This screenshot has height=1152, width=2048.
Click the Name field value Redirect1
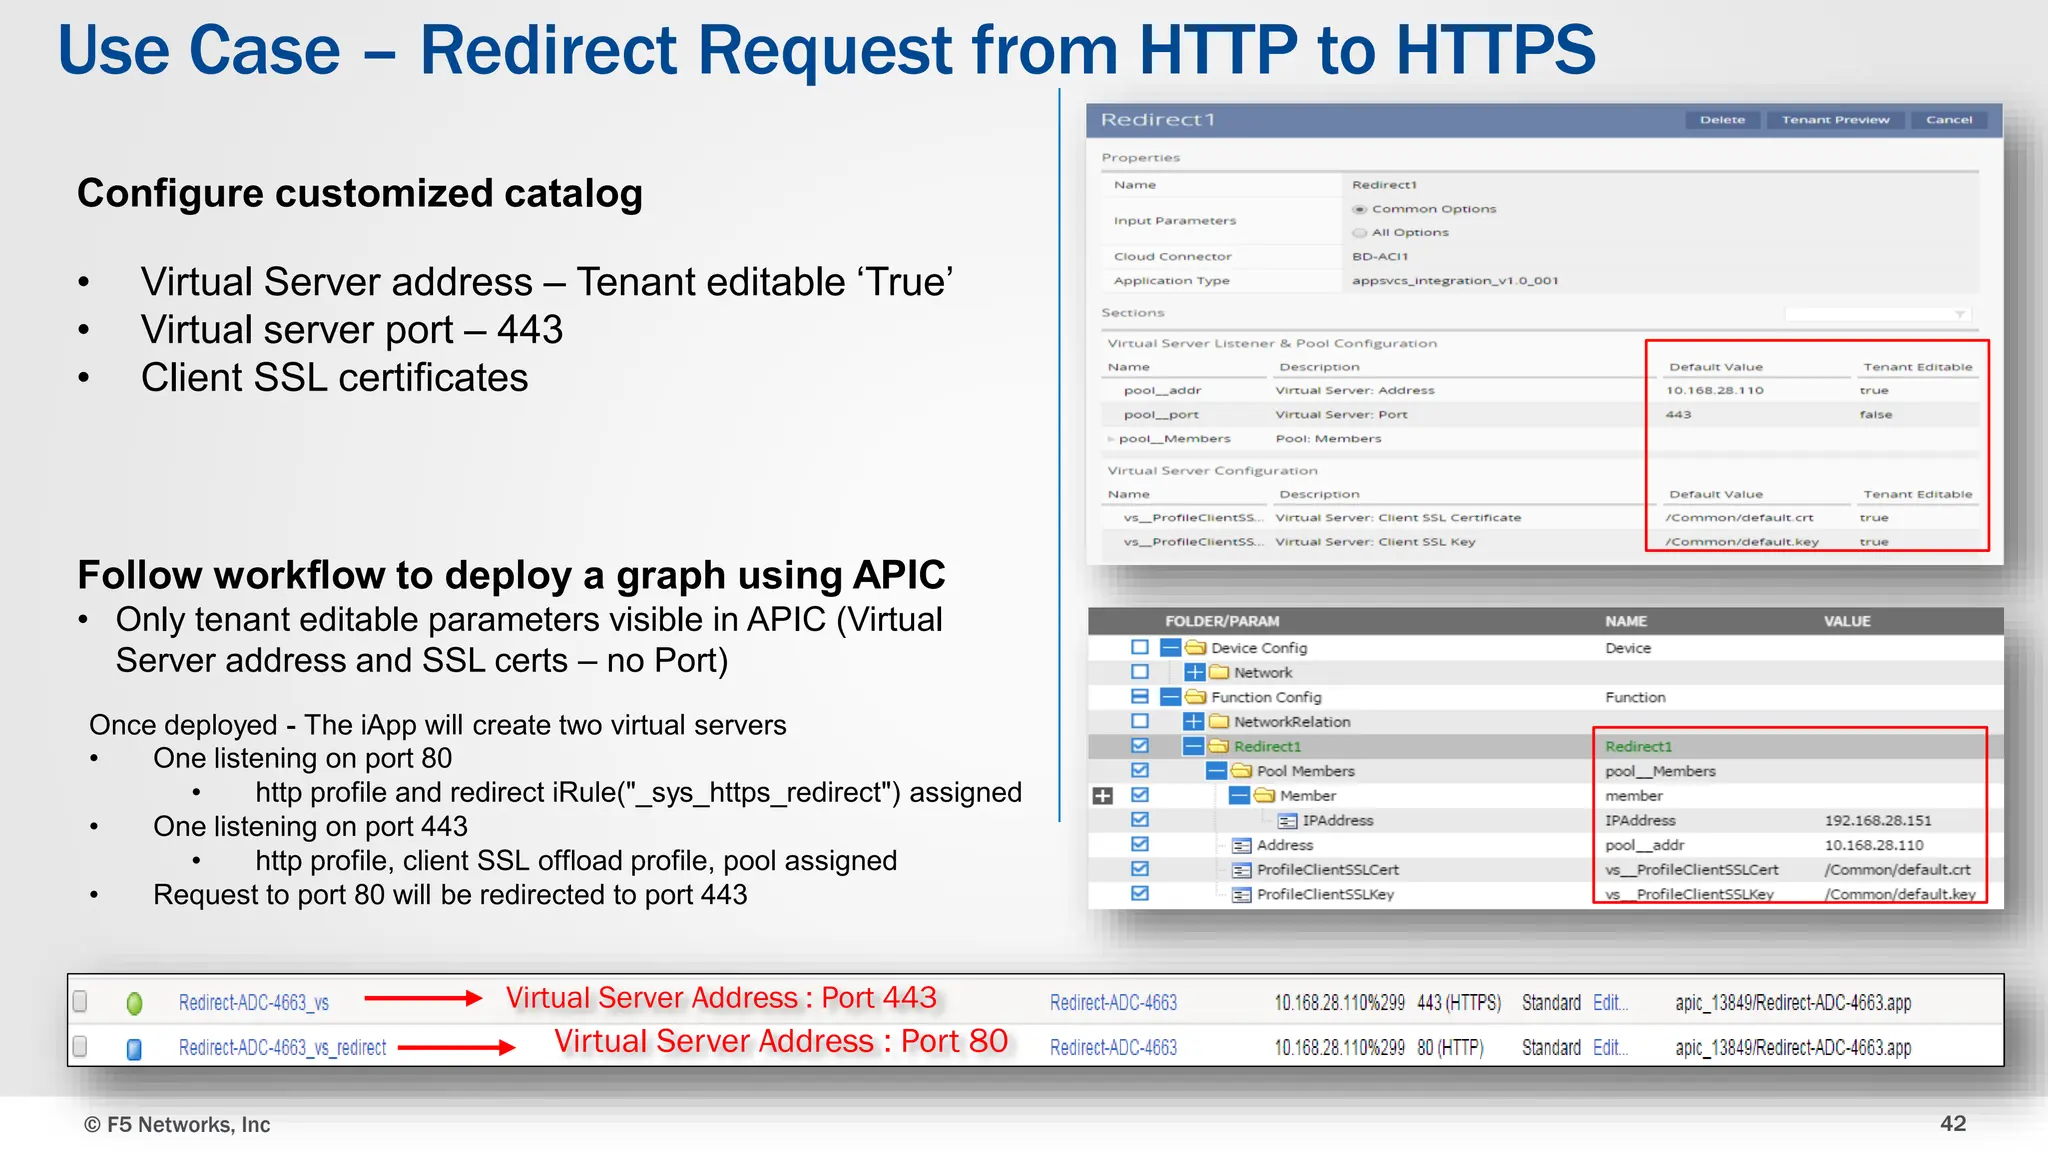point(1384,185)
